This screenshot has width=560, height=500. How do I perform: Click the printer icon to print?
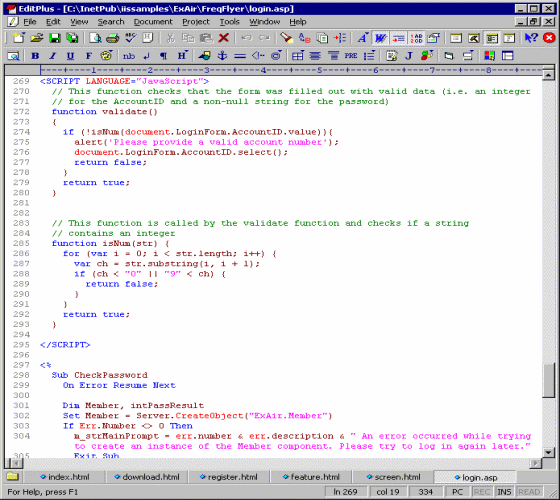pyautogui.click(x=112, y=38)
